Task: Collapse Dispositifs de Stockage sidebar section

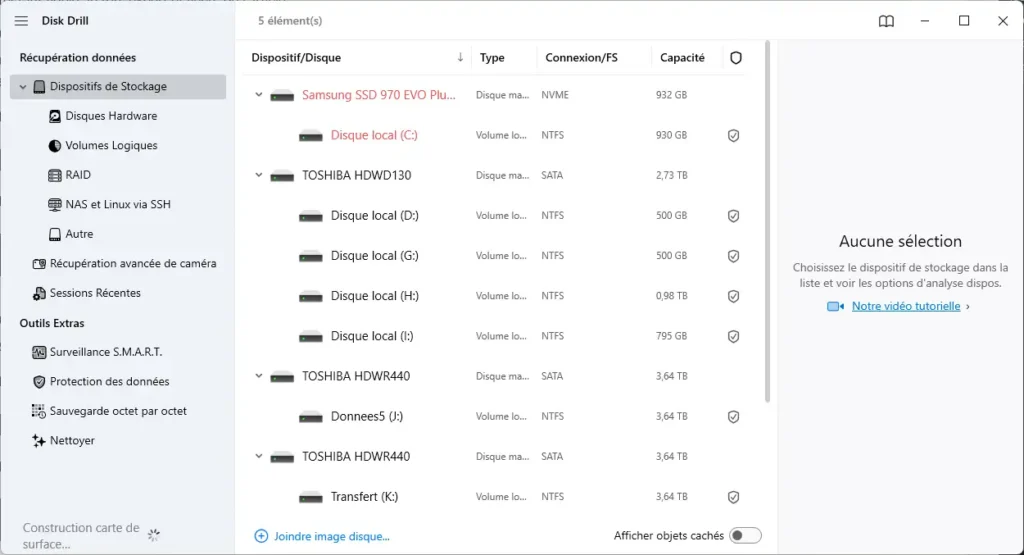Action: pos(22,87)
